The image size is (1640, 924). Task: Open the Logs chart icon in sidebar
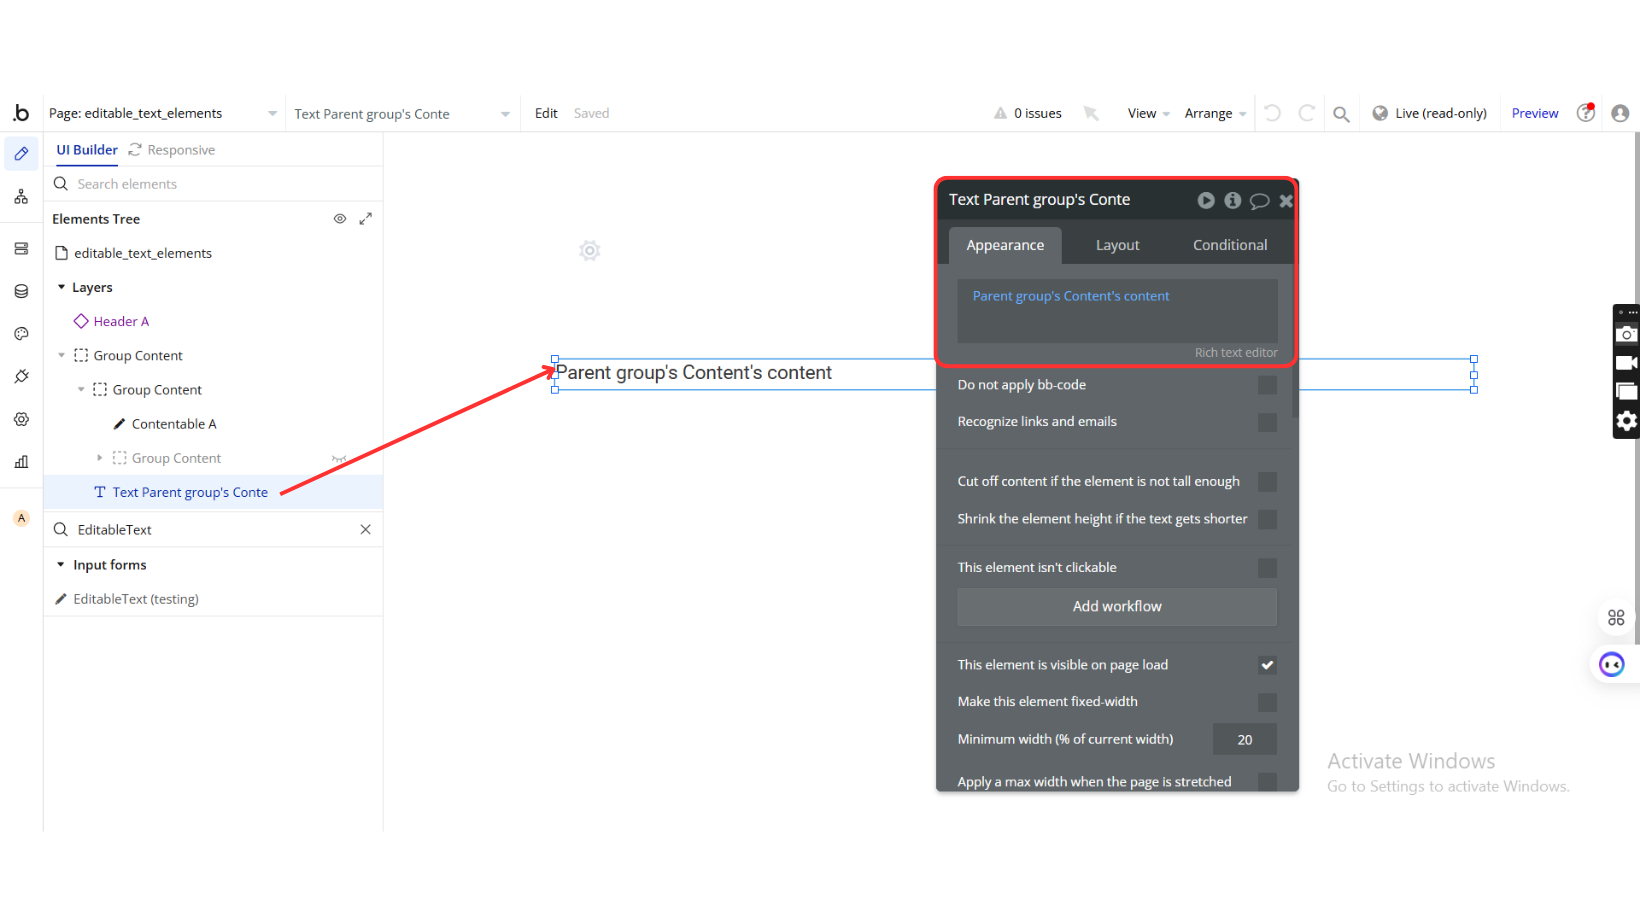tap(21, 462)
